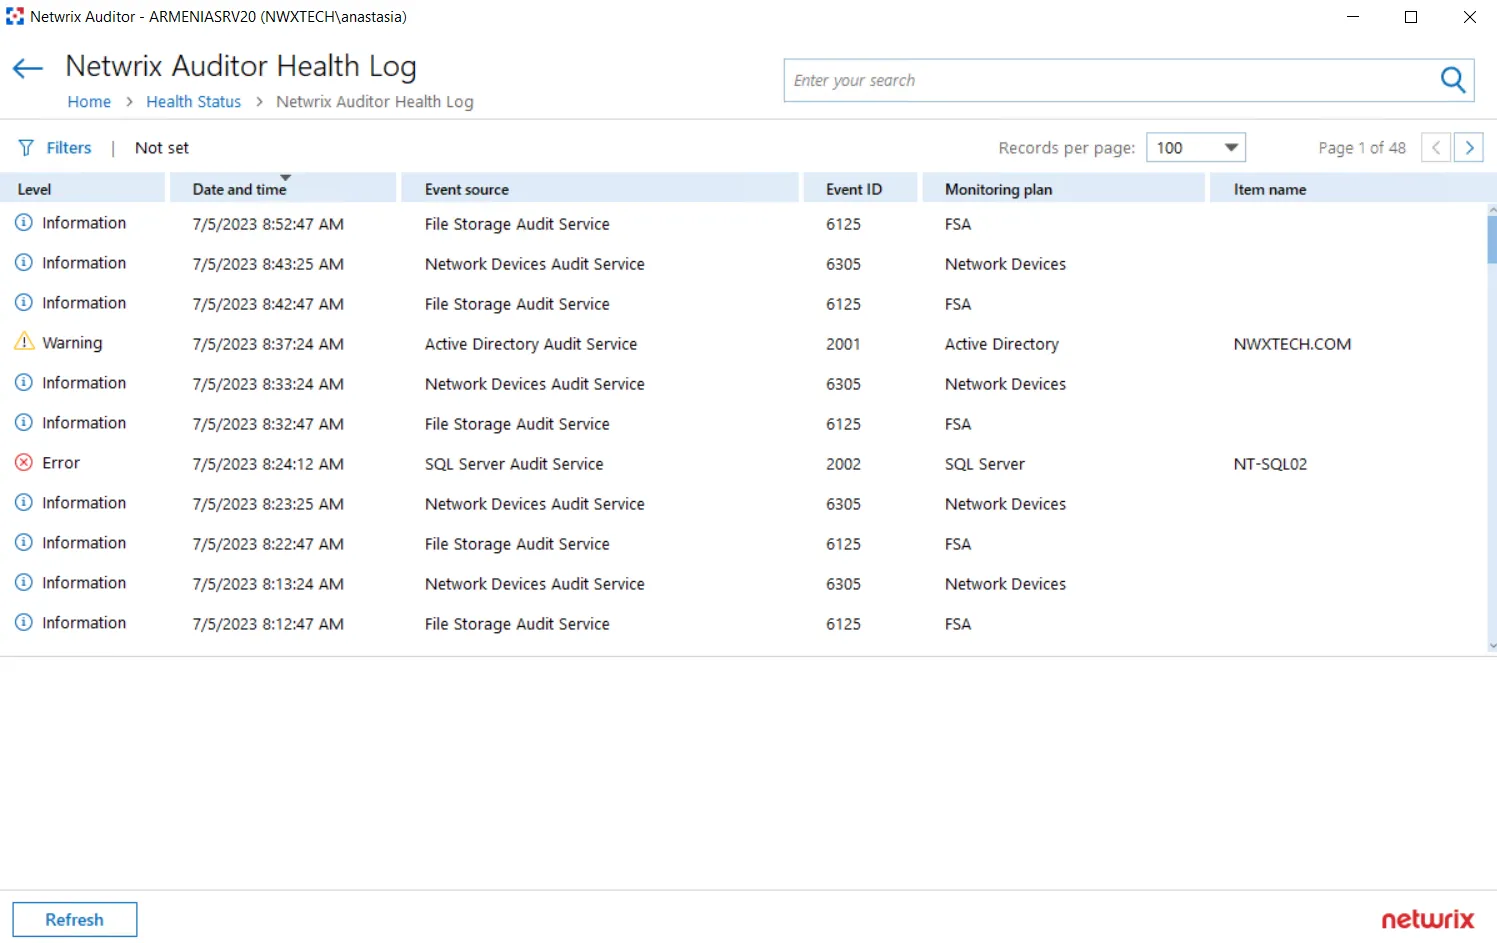Click the info icon for 8:52:47 AM row
The image size is (1497, 943).
(24, 223)
